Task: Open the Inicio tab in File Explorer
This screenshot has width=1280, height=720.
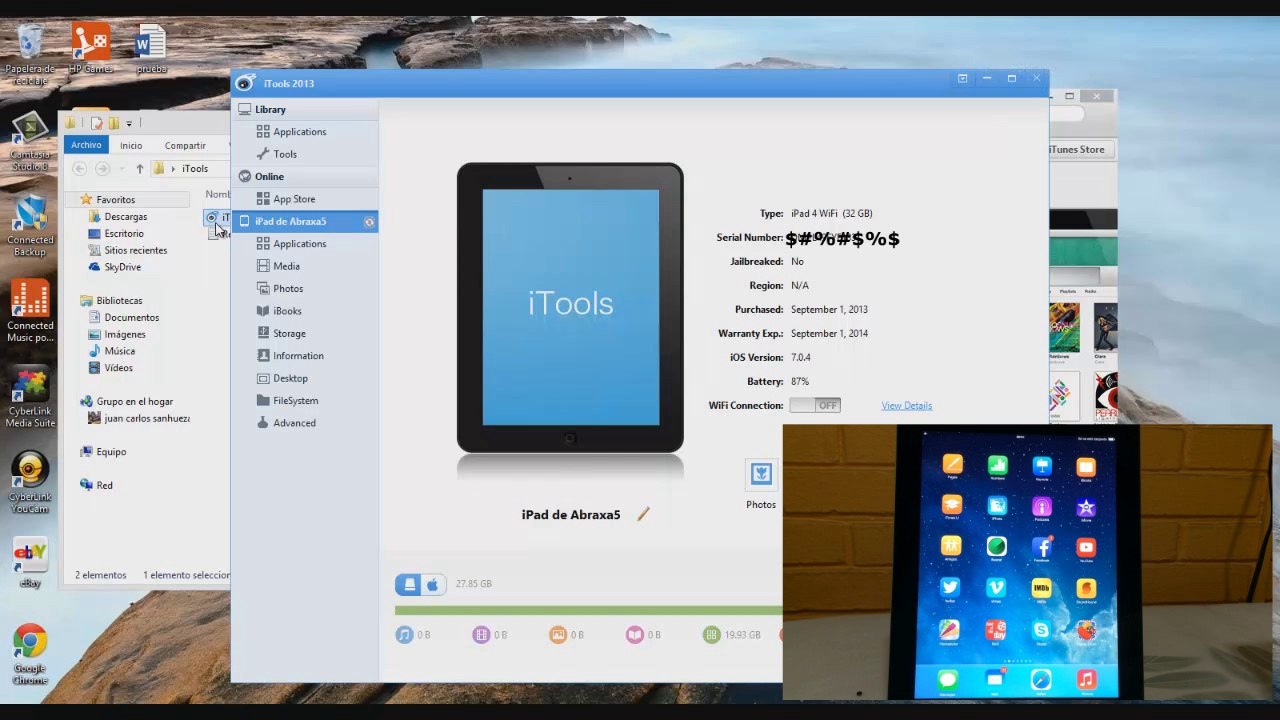Action: click(x=131, y=145)
